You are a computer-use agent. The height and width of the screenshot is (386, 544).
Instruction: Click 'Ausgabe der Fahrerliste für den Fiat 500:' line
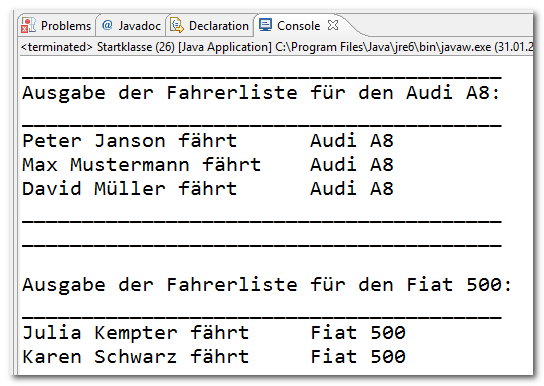[x=267, y=285]
